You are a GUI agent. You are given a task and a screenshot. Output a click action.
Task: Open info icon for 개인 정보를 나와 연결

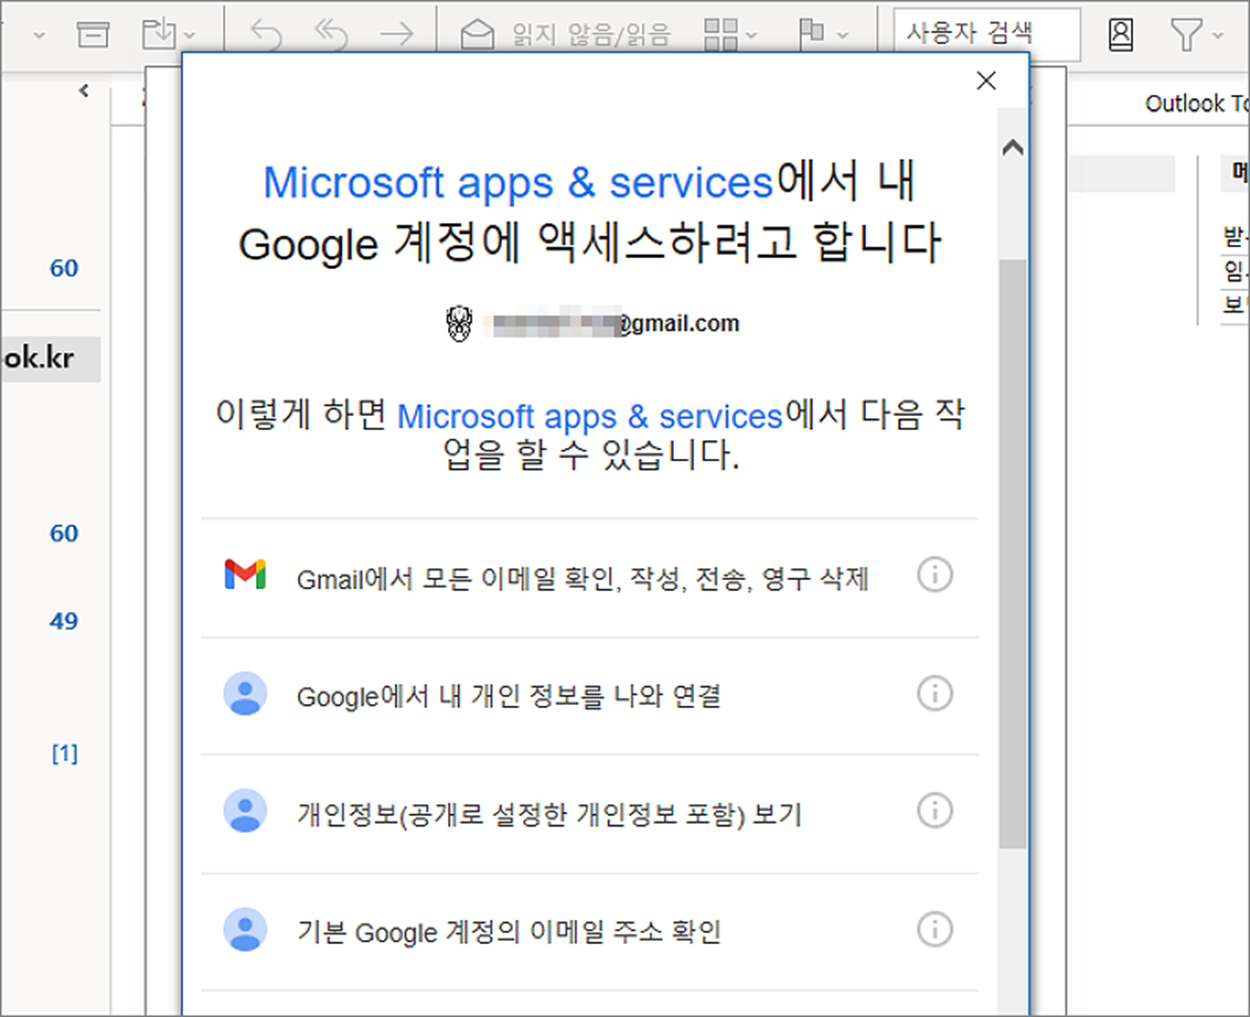(x=935, y=693)
